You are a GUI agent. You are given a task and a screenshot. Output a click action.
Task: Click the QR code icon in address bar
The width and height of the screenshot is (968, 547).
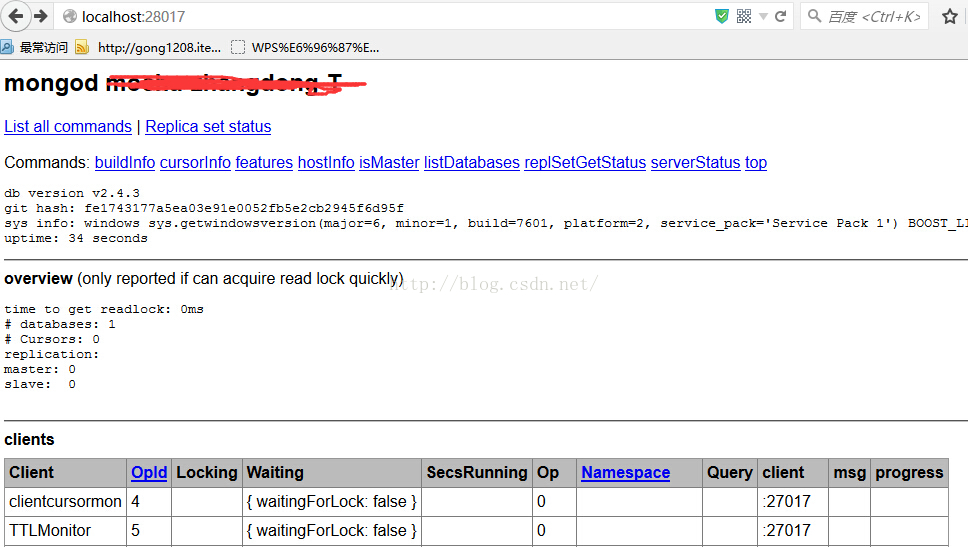pyautogui.click(x=744, y=16)
